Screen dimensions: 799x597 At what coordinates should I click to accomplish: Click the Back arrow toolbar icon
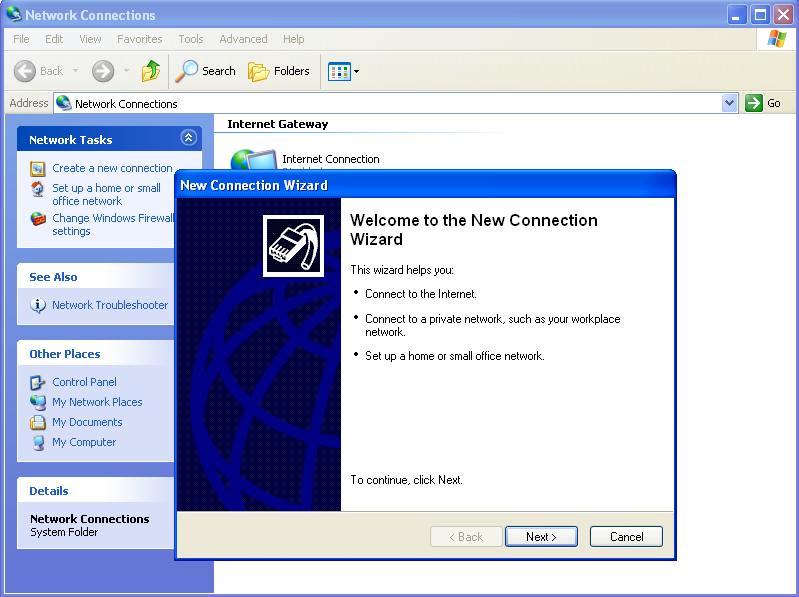pos(24,71)
